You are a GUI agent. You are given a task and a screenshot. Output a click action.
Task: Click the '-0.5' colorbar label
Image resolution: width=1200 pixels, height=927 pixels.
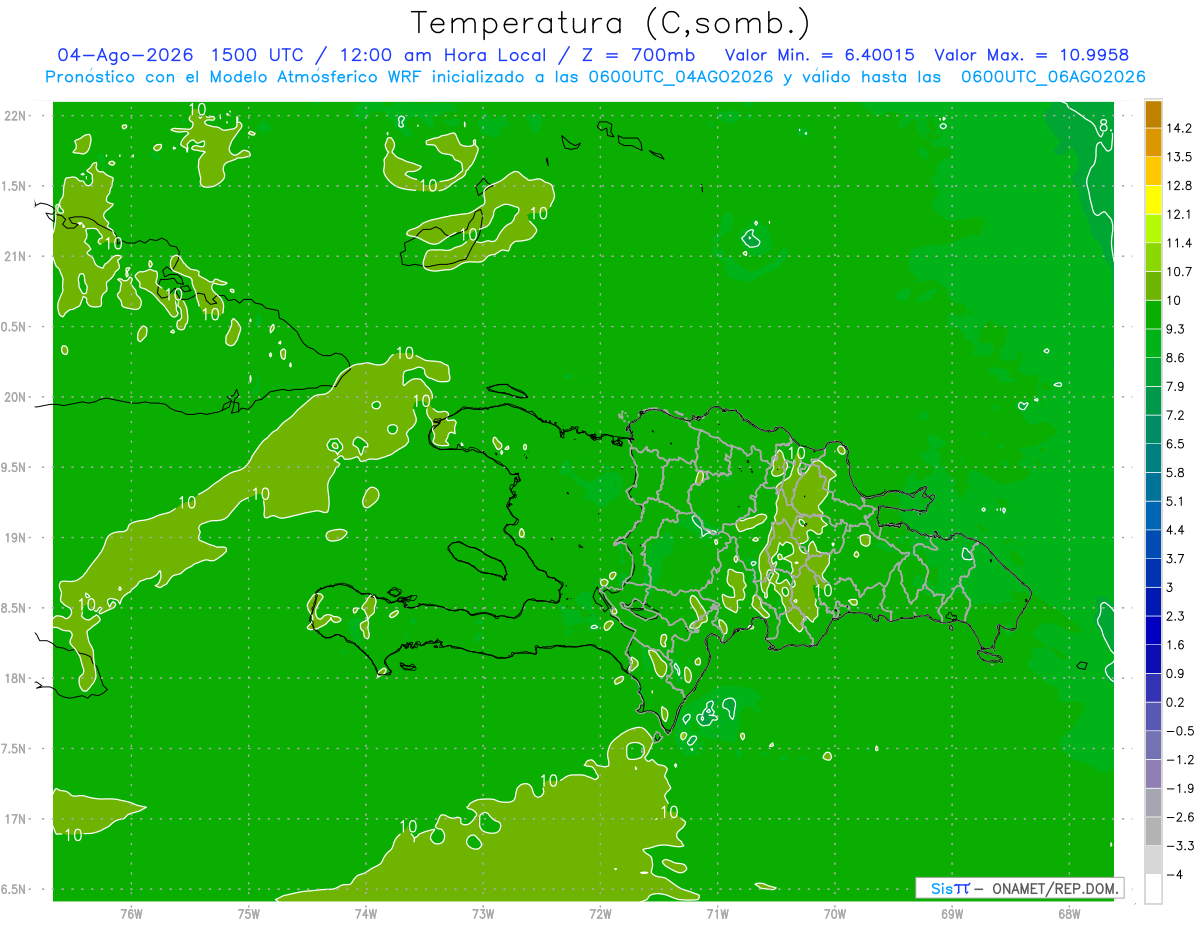pyautogui.click(x=1180, y=731)
